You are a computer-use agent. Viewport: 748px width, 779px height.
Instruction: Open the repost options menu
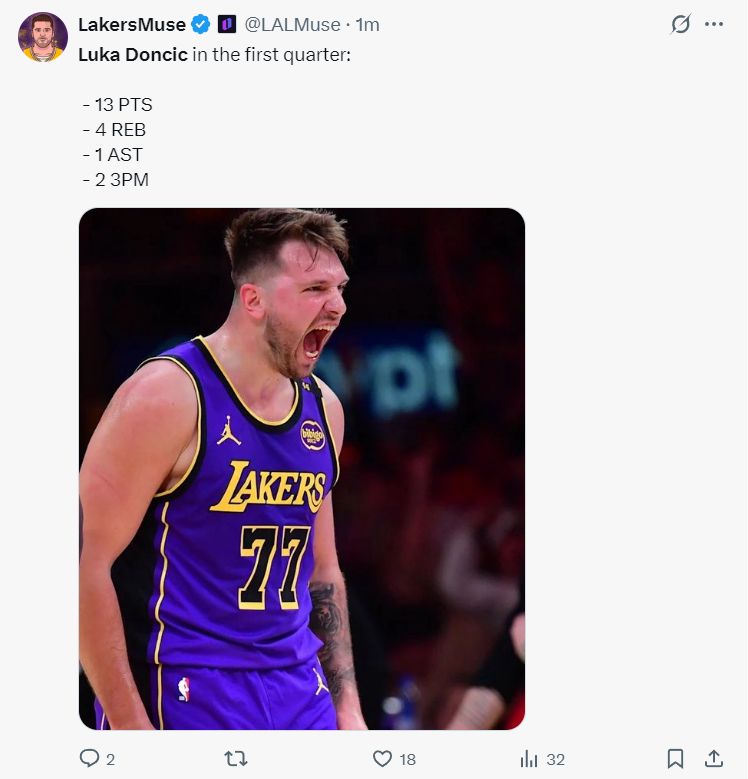[236, 759]
